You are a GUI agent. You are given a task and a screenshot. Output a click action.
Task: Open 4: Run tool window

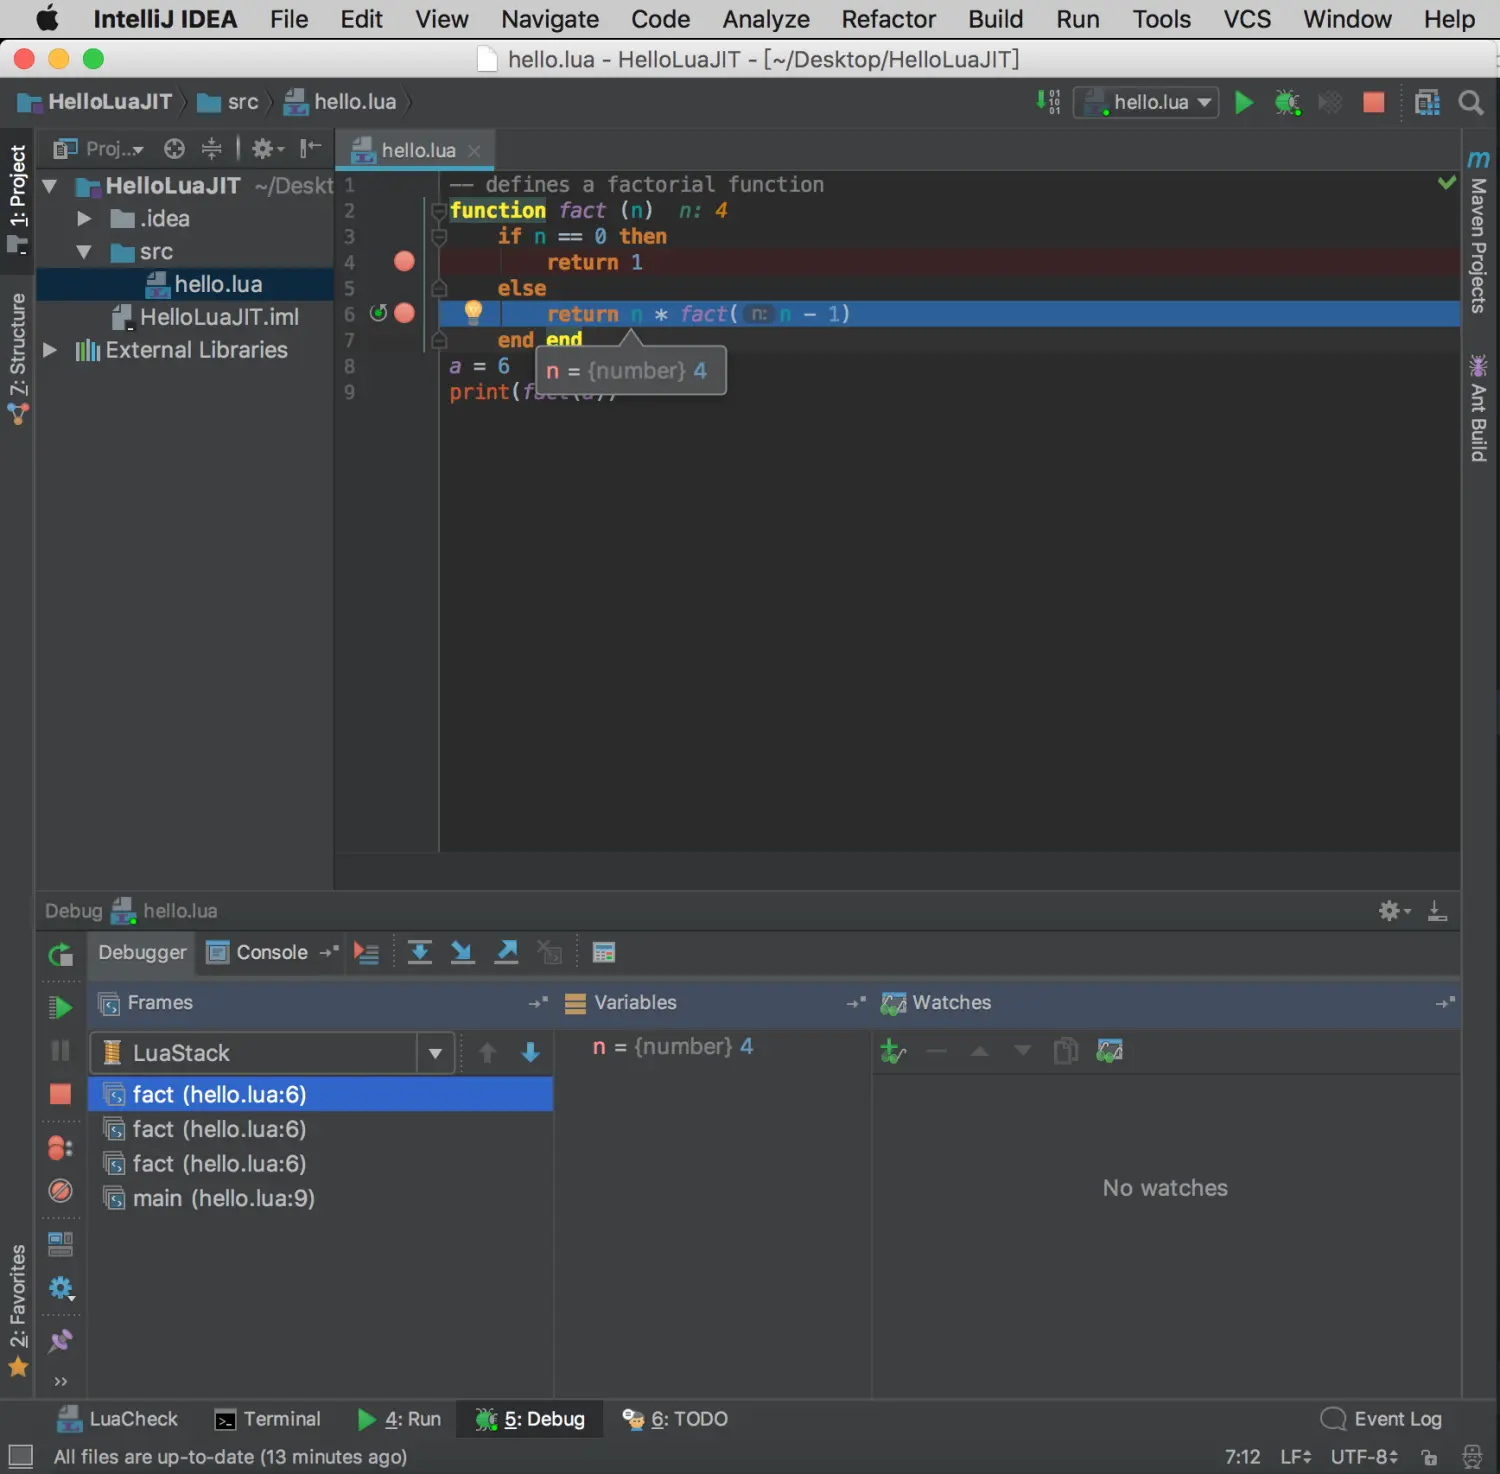click(399, 1419)
